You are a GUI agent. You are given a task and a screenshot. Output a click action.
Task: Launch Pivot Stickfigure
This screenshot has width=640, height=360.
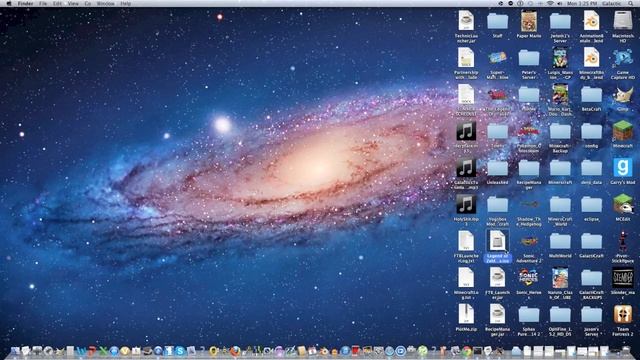[622, 241]
